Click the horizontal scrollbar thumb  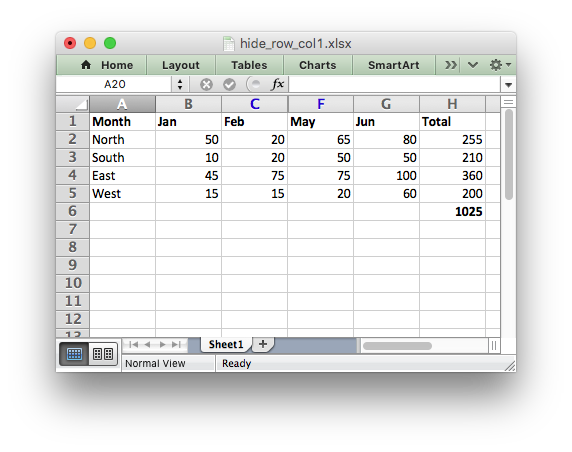[x=397, y=346]
